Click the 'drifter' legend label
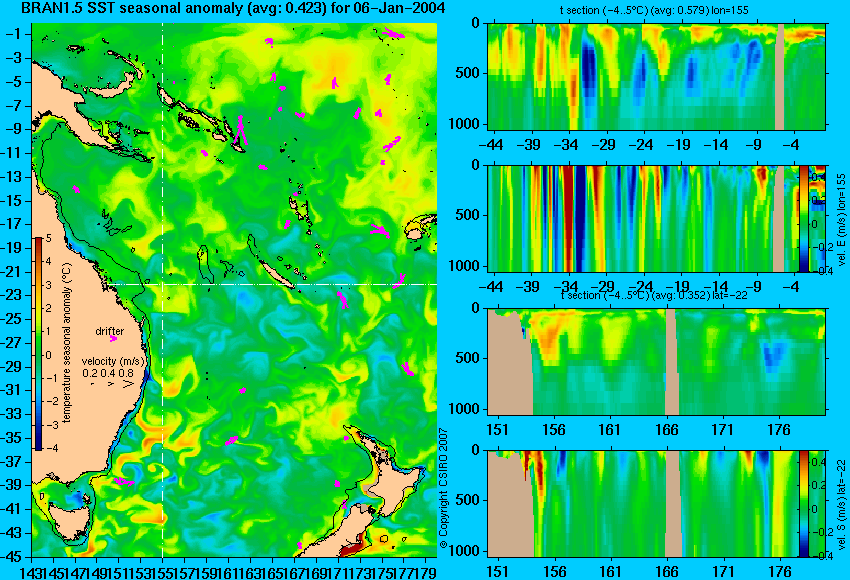The height and width of the screenshot is (580, 850). 110,331
